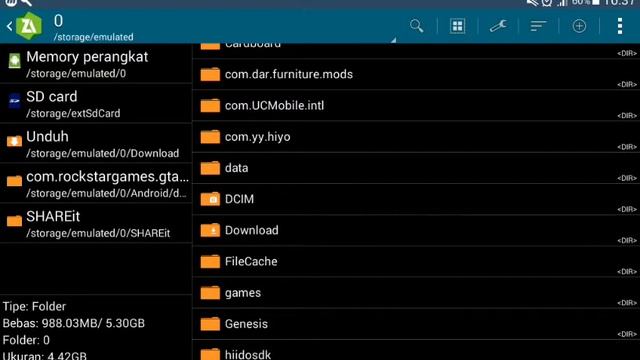Screen dimensions: 640x360
Task: Open the three-dot overflow menu
Action: (x=620, y=26)
